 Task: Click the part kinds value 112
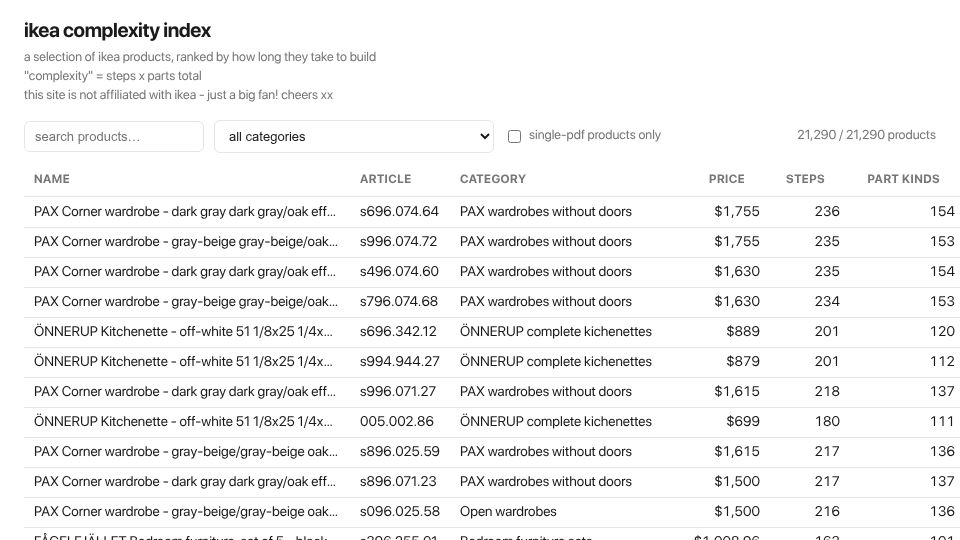942,361
